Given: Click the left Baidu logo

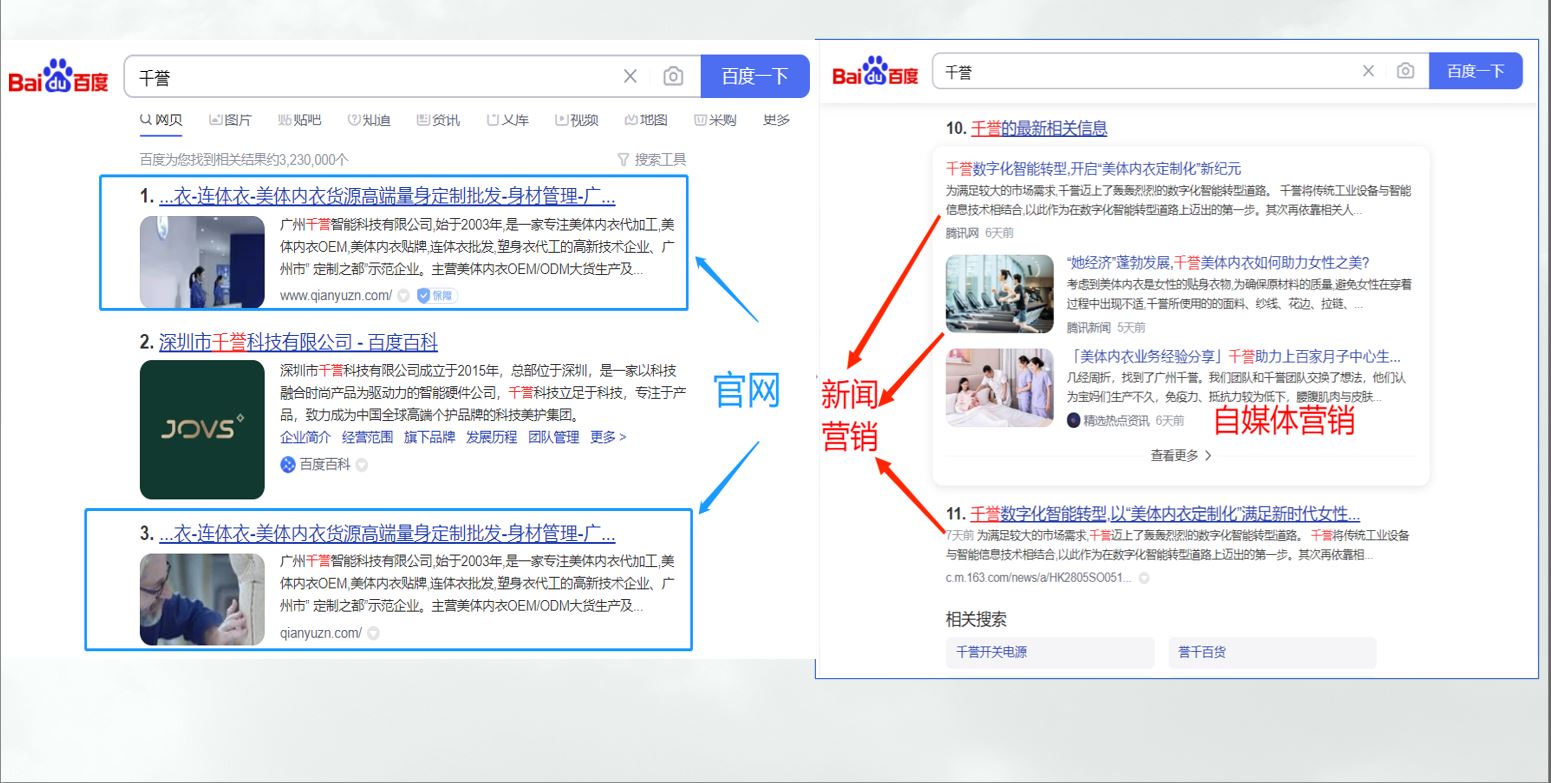Looking at the screenshot, I should pyautogui.click(x=58, y=77).
